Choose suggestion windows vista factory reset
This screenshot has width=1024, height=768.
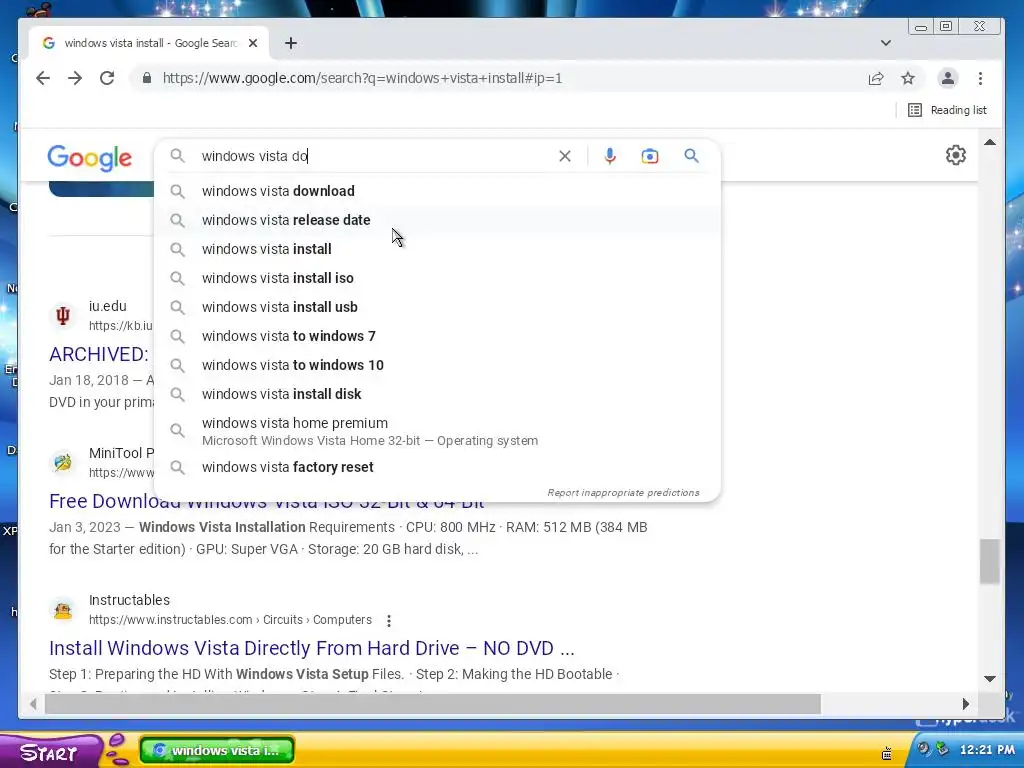pos(438,467)
